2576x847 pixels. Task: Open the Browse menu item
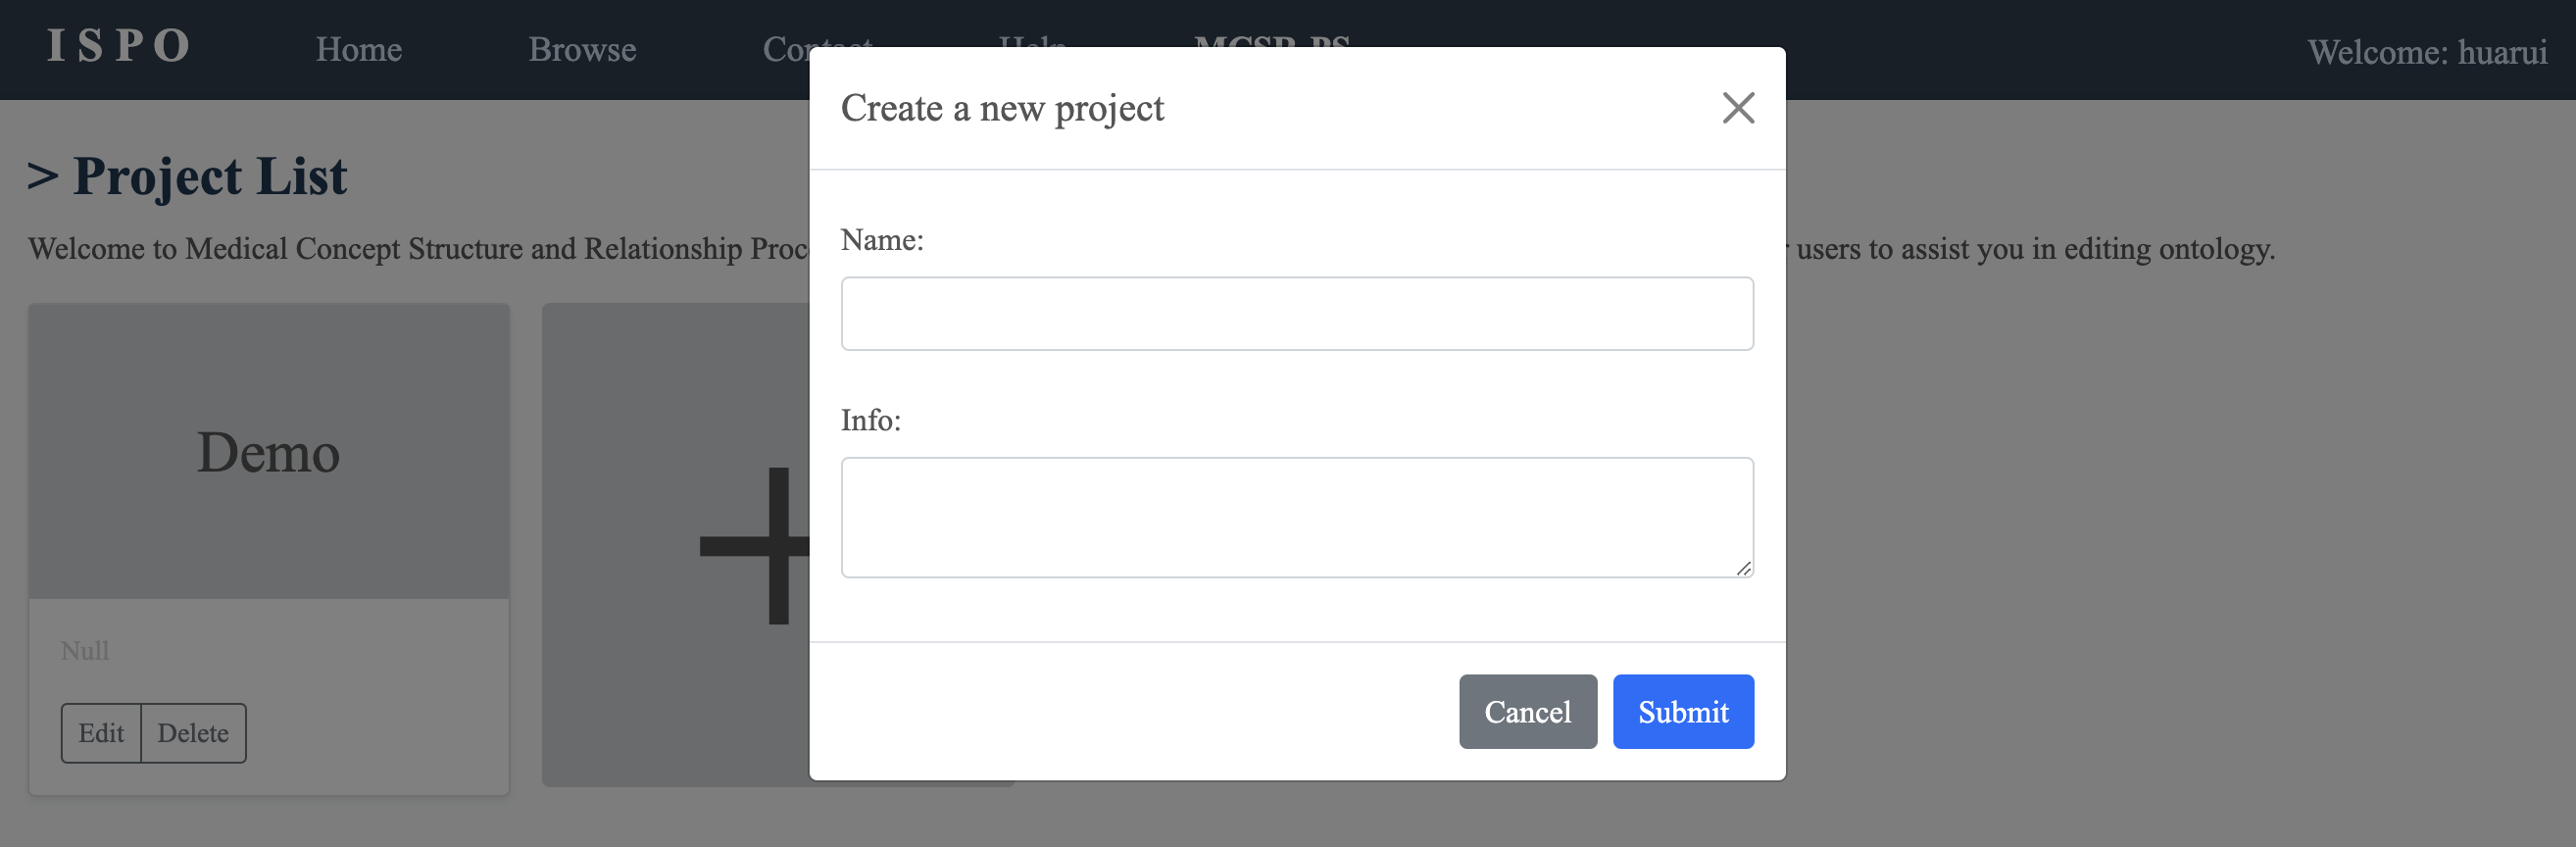click(582, 49)
